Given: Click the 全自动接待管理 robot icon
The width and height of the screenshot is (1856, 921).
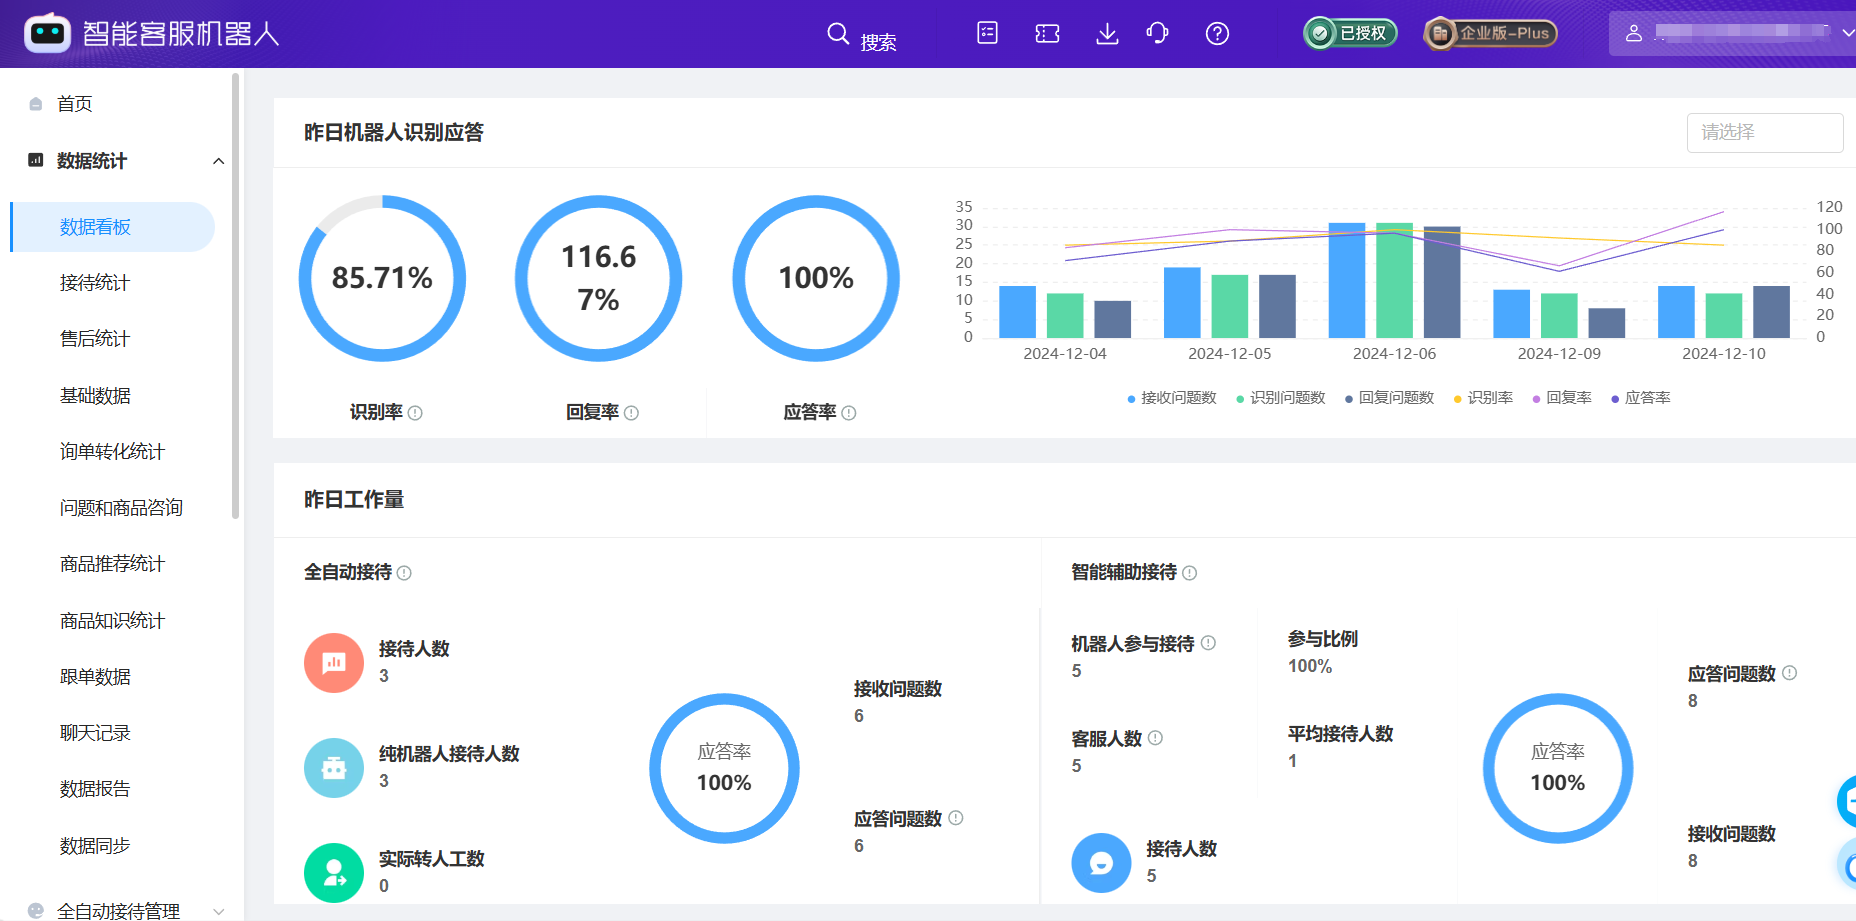Looking at the screenshot, I should [x=36, y=911].
